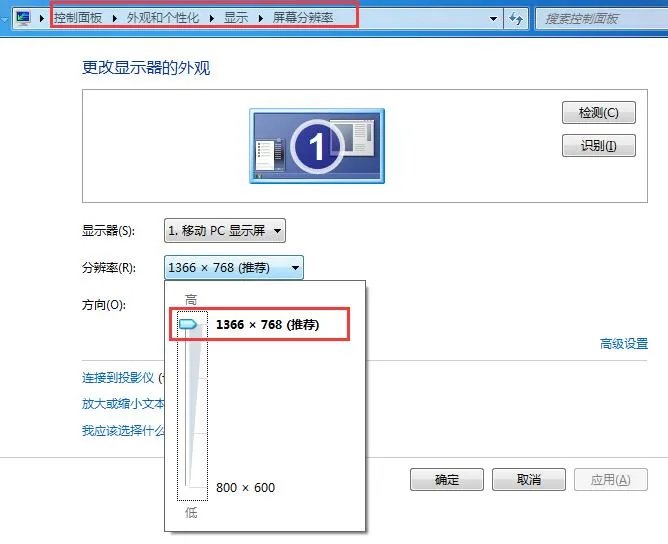668x544 pixels.
Task: Expand the arrow after 显示 breadcrumb
Action: [261, 18]
